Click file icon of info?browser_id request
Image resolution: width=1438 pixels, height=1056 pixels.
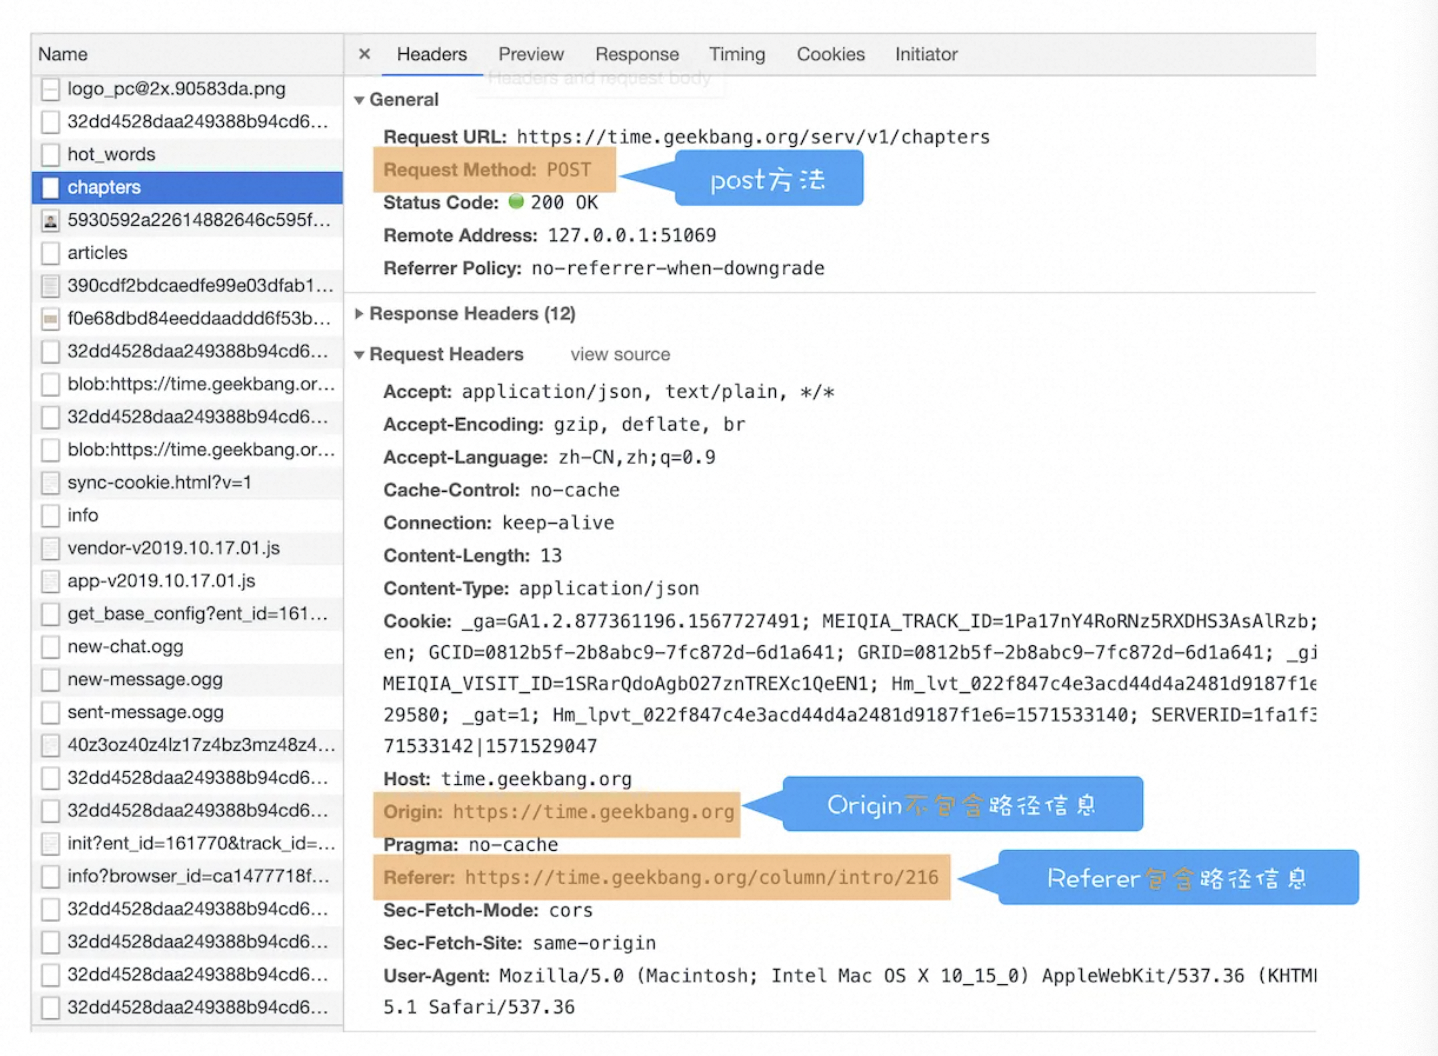point(50,877)
